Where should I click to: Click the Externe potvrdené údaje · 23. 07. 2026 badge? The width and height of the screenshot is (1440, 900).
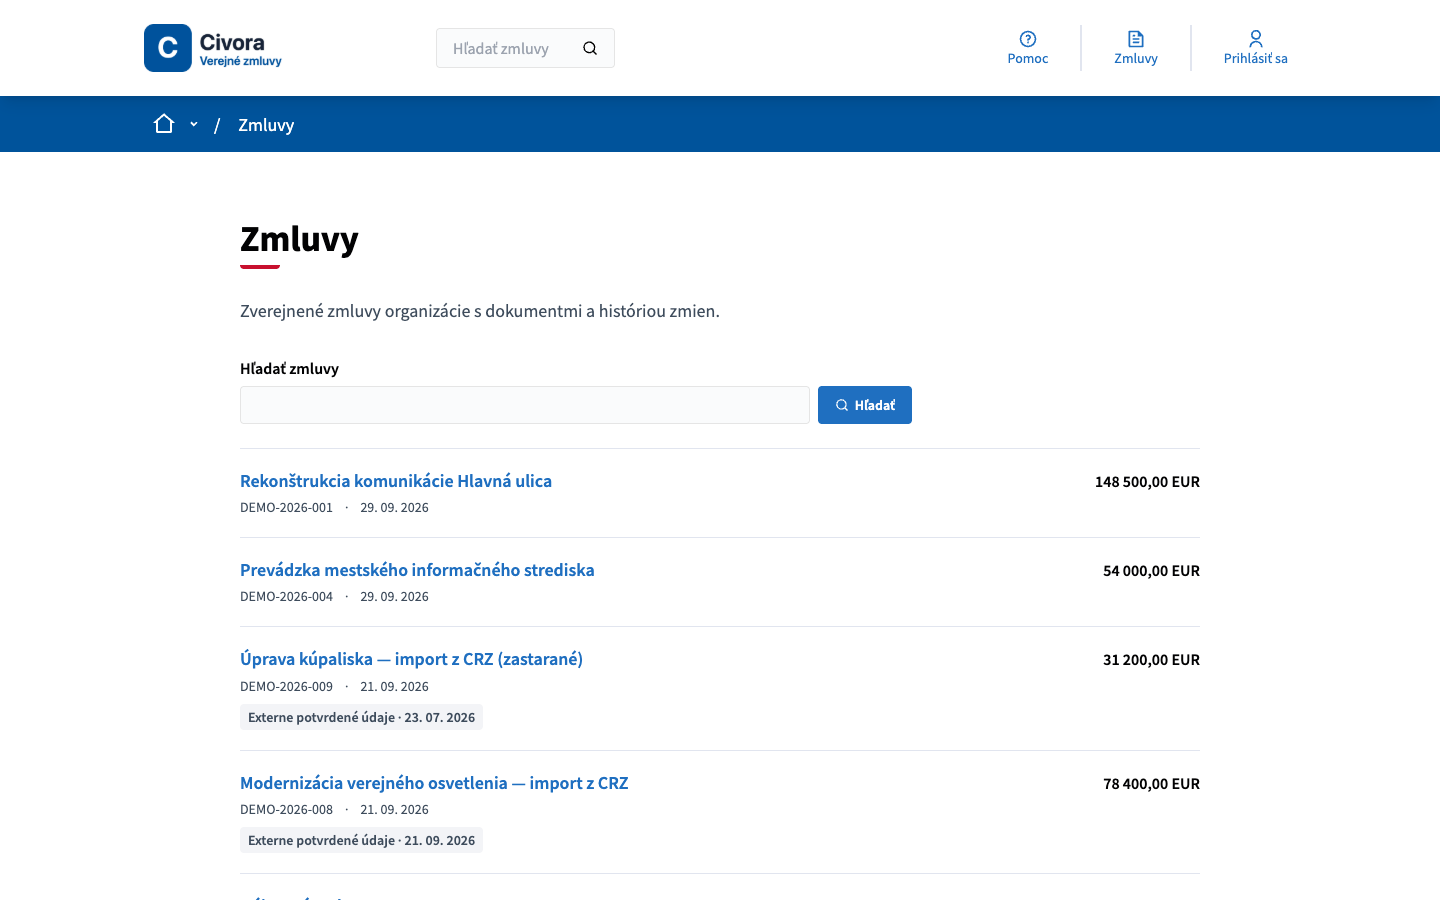(x=361, y=717)
